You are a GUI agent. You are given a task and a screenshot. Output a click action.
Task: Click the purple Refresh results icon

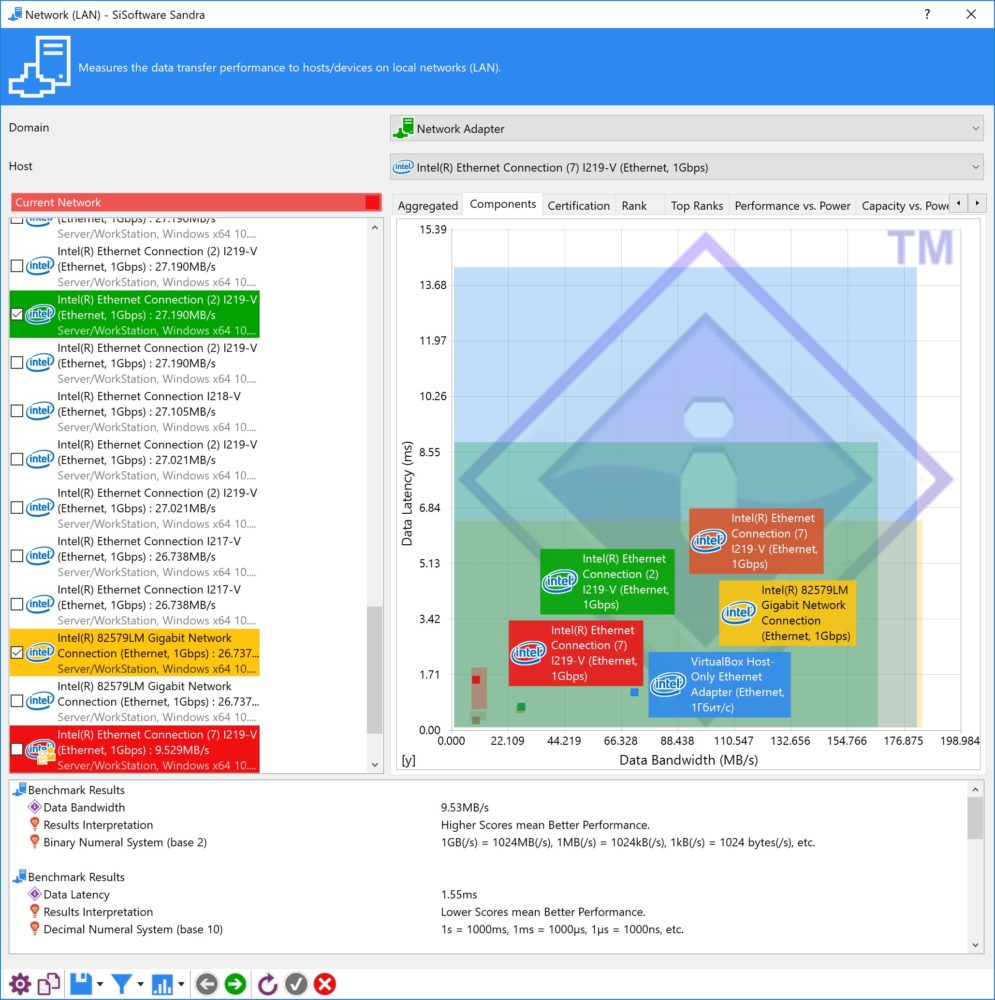(267, 984)
